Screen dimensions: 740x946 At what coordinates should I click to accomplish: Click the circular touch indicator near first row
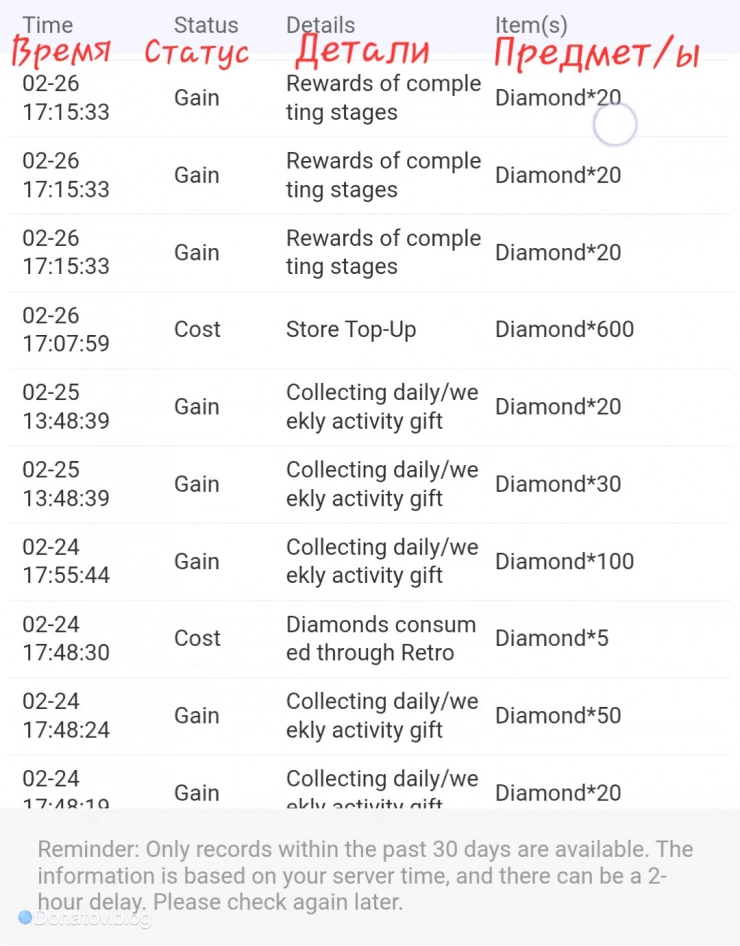coord(614,126)
